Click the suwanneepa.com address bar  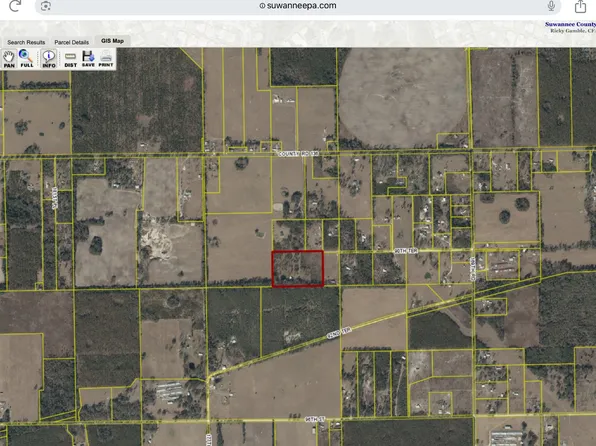pos(298,6)
